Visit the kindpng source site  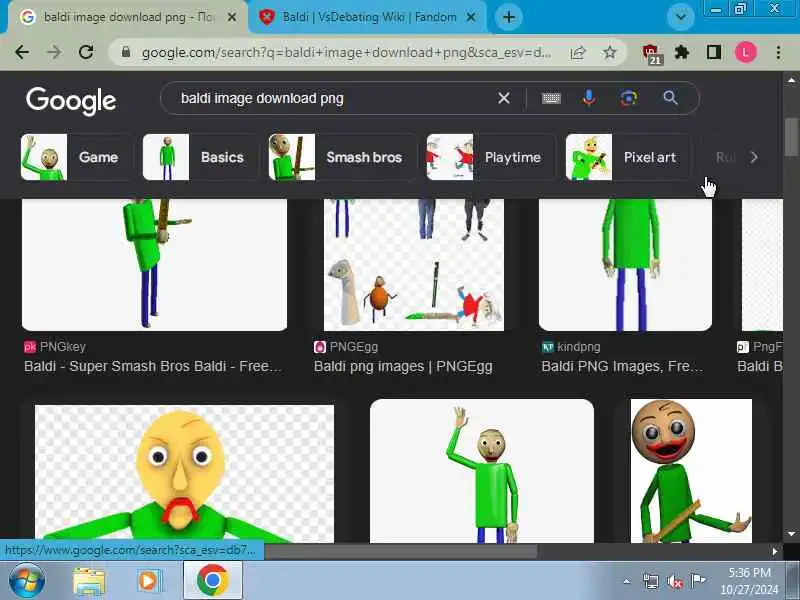(571, 347)
